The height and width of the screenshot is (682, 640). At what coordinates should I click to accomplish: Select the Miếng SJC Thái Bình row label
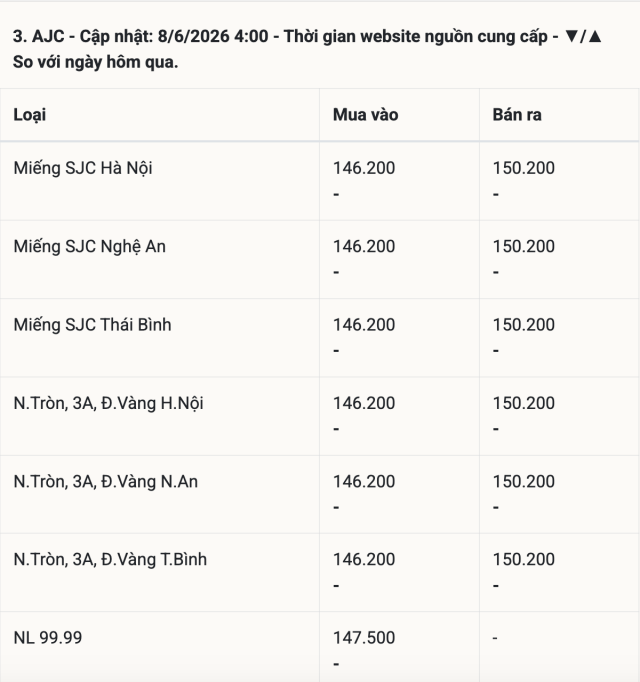(x=92, y=325)
